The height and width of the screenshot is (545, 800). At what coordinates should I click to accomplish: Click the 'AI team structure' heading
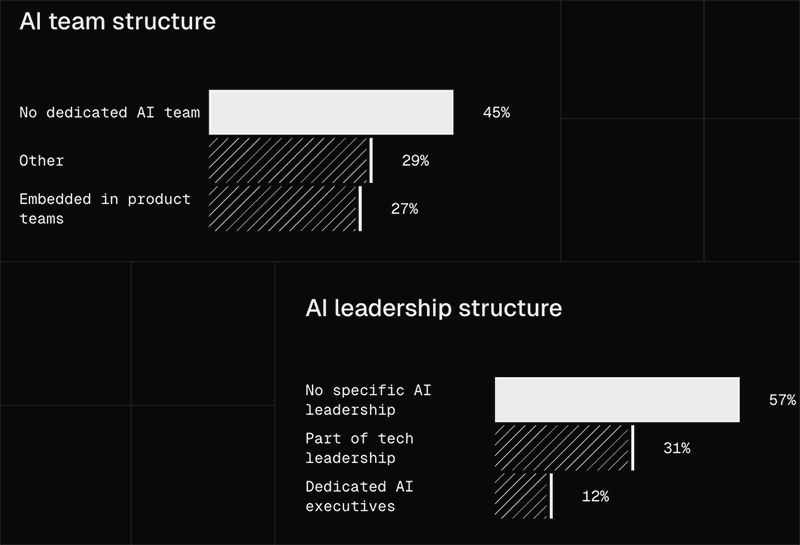[x=117, y=21]
